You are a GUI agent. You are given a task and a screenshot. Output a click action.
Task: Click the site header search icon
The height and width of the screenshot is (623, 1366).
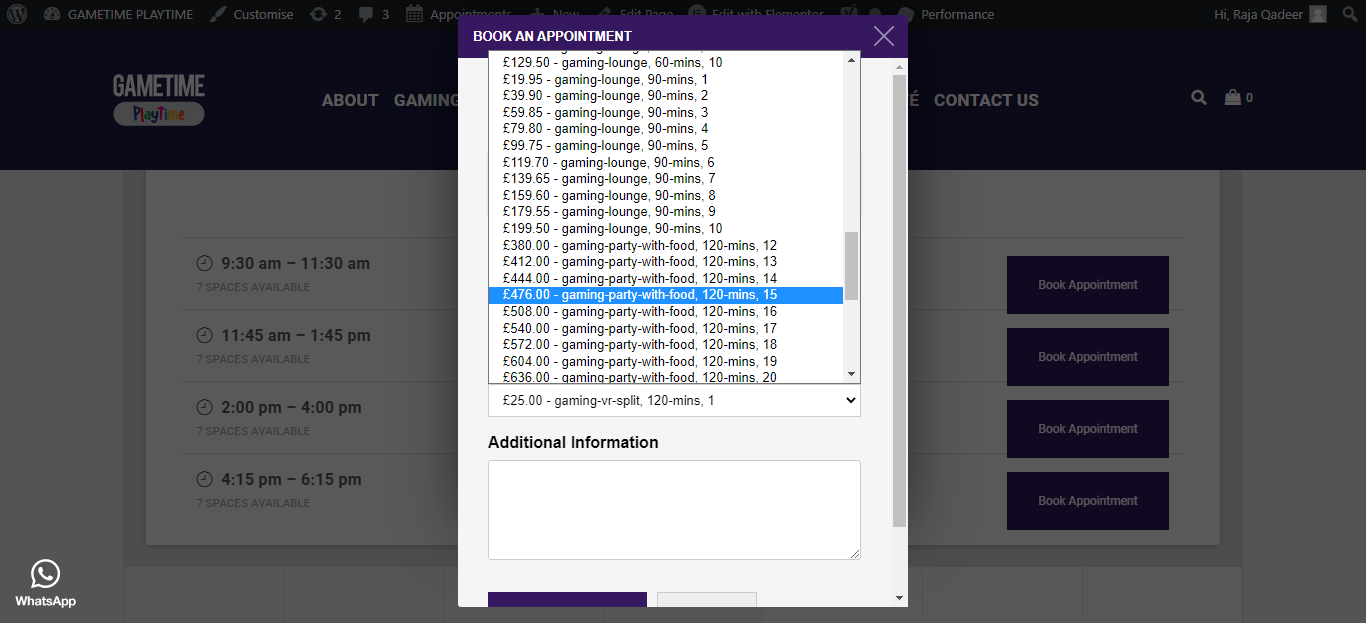pyautogui.click(x=1199, y=97)
